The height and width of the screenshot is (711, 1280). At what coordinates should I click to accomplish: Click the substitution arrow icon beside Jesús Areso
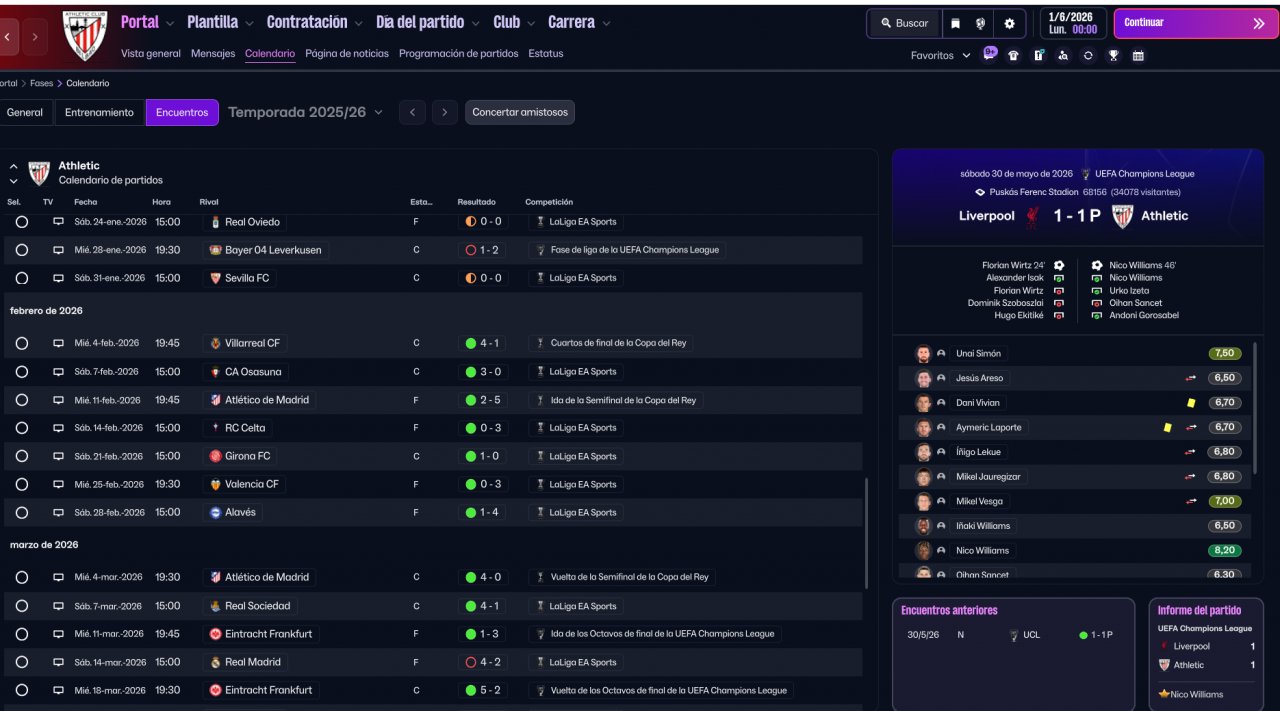click(x=1191, y=378)
